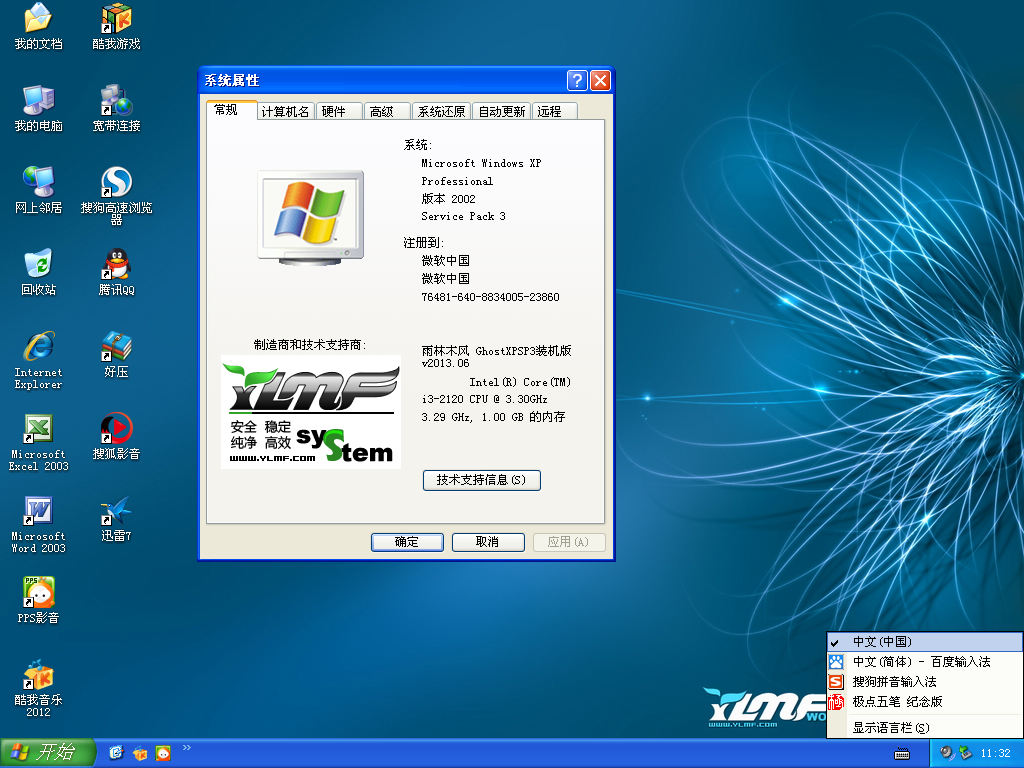The width and height of the screenshot is (1024, 768).
Task: Choose 中文(简体) - 百度输入法 input method
Action: (x=925, y=662)
